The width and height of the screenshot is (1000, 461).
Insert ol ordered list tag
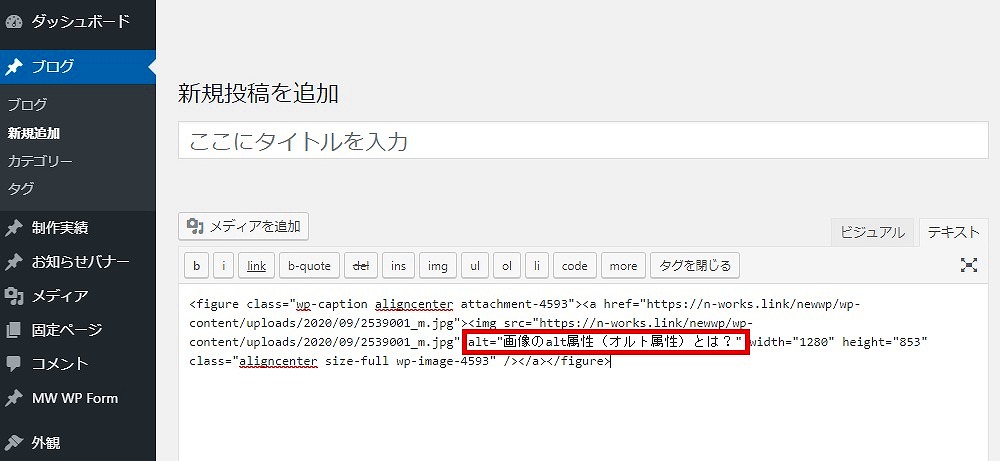coord(507,266)
